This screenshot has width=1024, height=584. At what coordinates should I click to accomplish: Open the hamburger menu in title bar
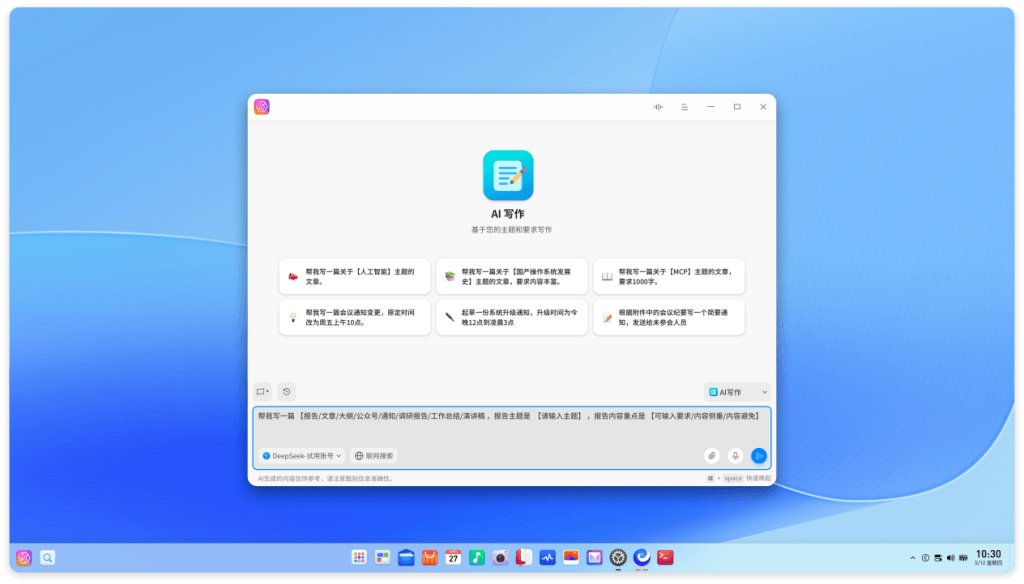684,107
